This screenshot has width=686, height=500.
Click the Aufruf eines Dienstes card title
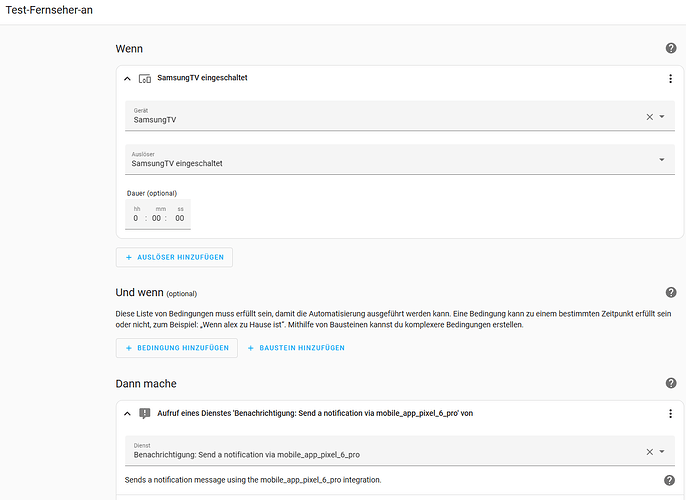(x=315, y=413)
